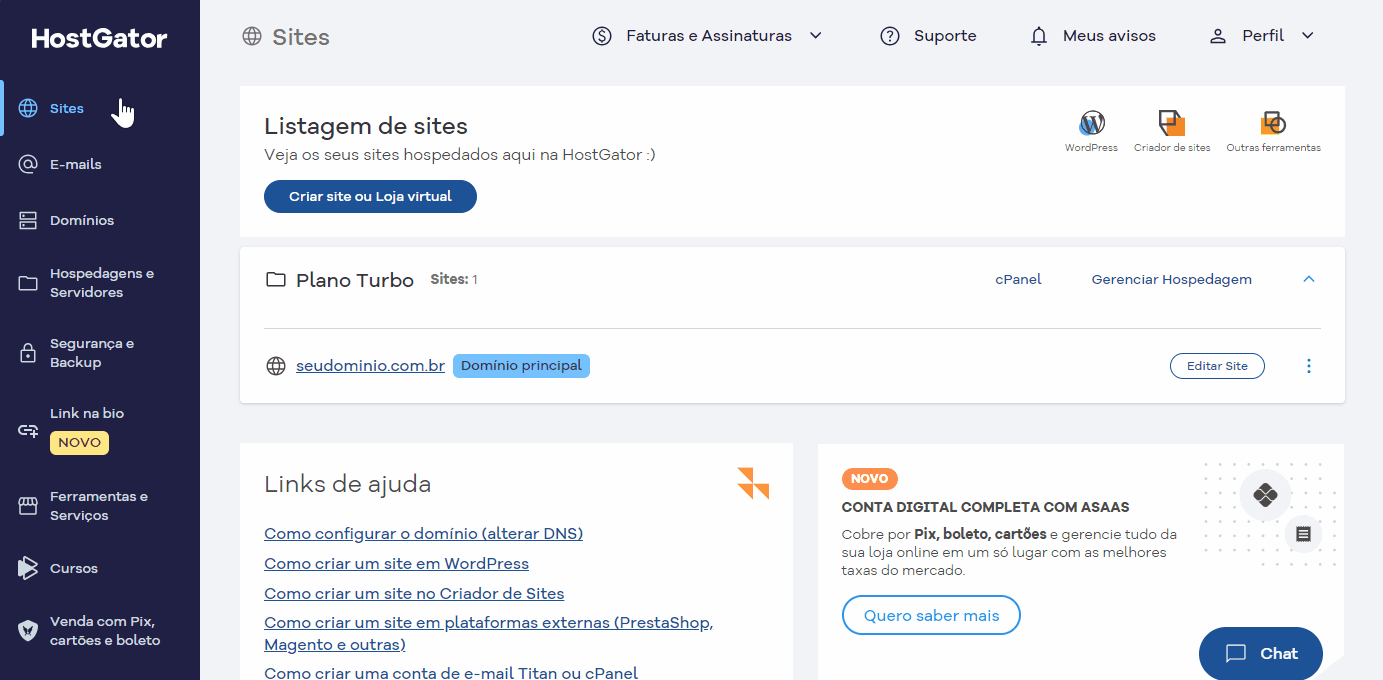The height and width of the screenshot is (680, 1383).
Task: Click the E-mails at-sign icon
Action: [x=28, y=164]
